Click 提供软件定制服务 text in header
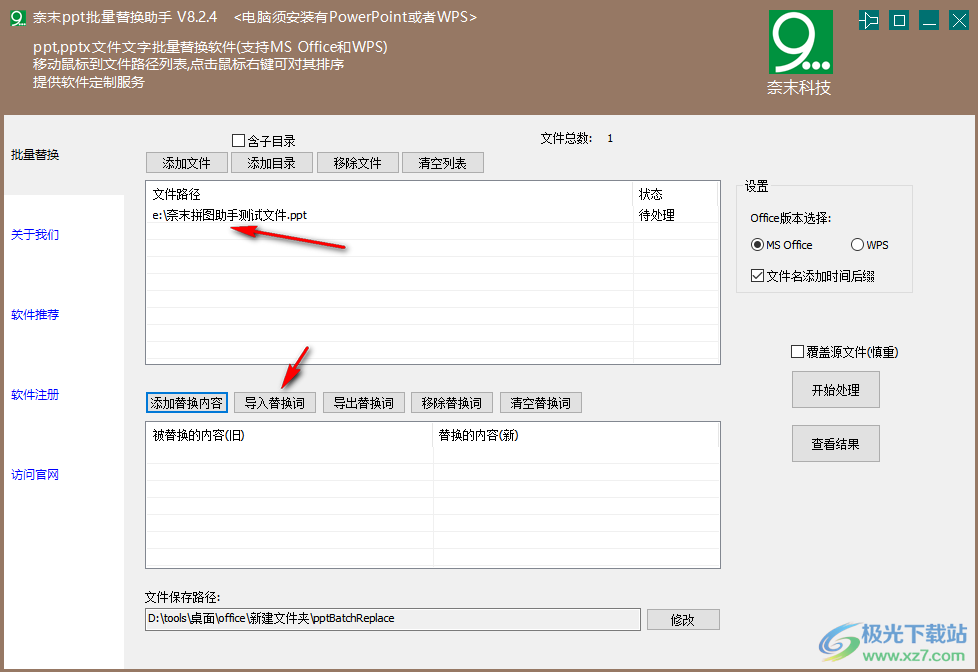The width and height of the screenshot is (978, 672). 89,82
